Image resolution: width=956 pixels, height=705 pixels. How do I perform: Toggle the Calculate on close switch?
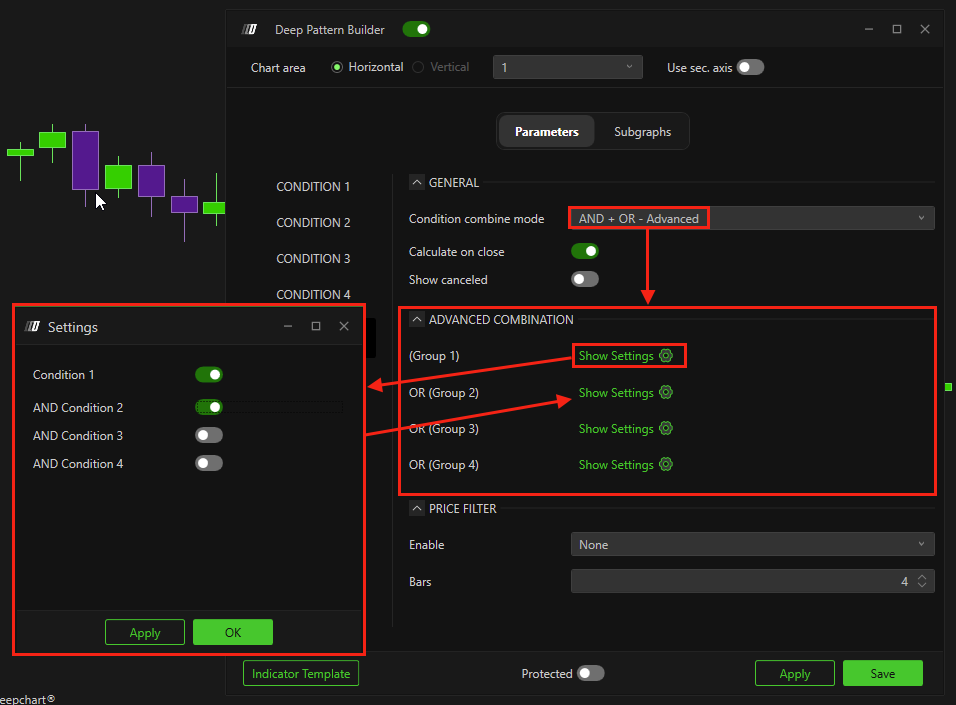[584, 252]
